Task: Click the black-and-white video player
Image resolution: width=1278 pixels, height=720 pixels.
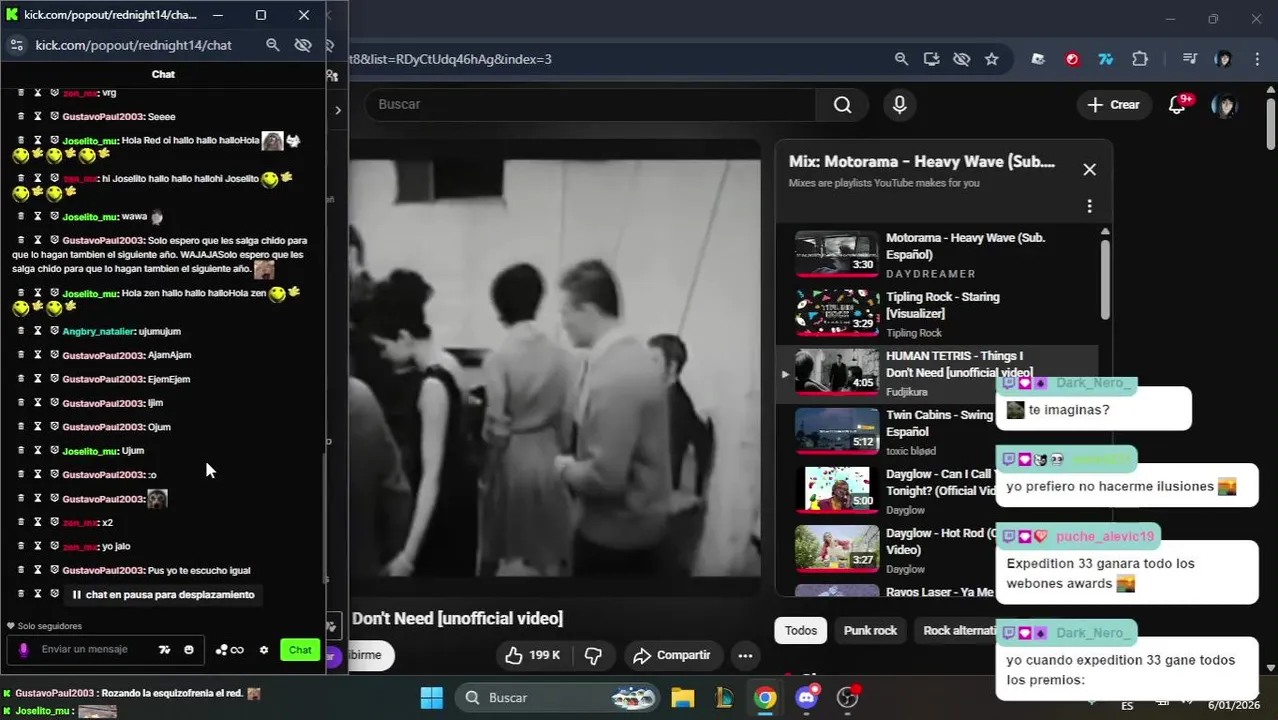Action: coord(555,368)
